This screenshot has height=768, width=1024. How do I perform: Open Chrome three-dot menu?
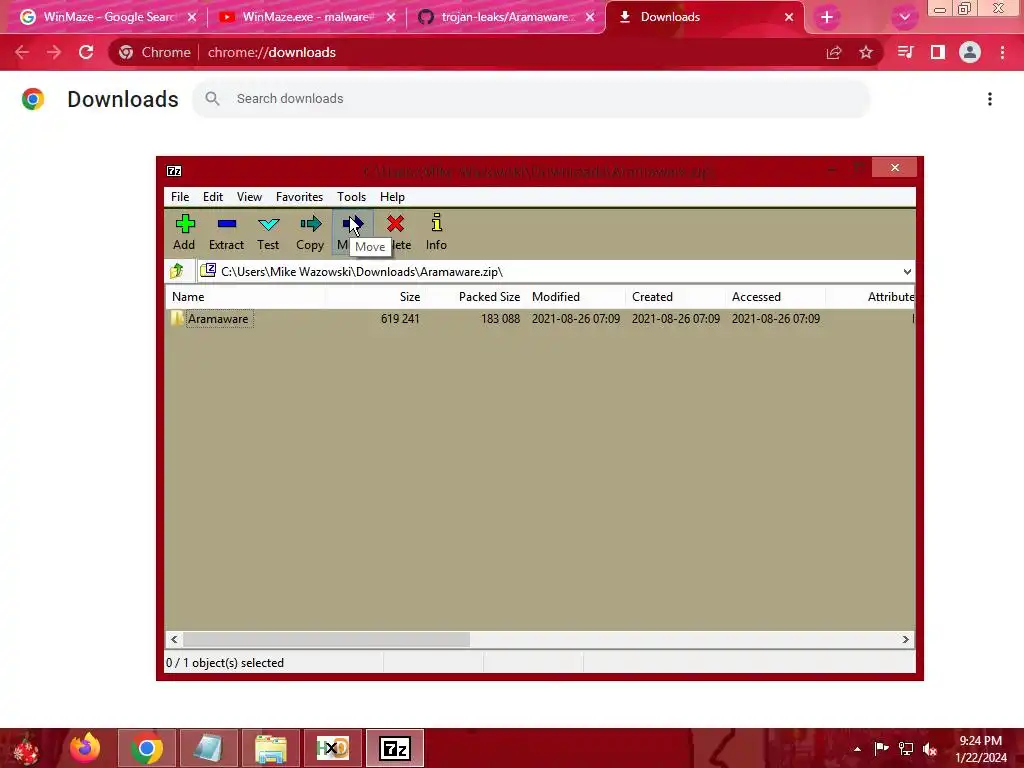pyautogui.click(x=1002, y=52)
